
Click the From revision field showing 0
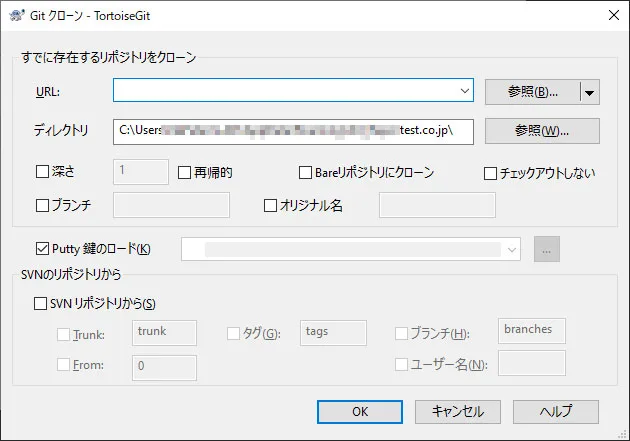[164, 367]
